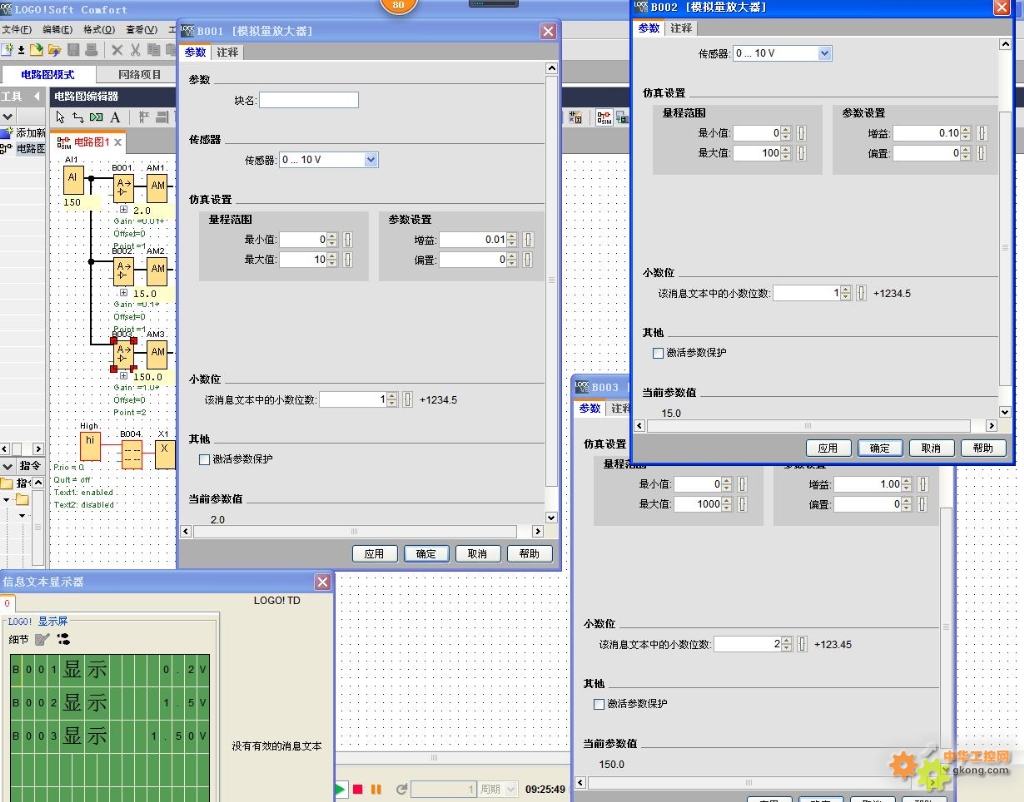1024x802 pixels.
Task: Enable parameter protection checkbox in B001 dialog
Action: [204, 459]
